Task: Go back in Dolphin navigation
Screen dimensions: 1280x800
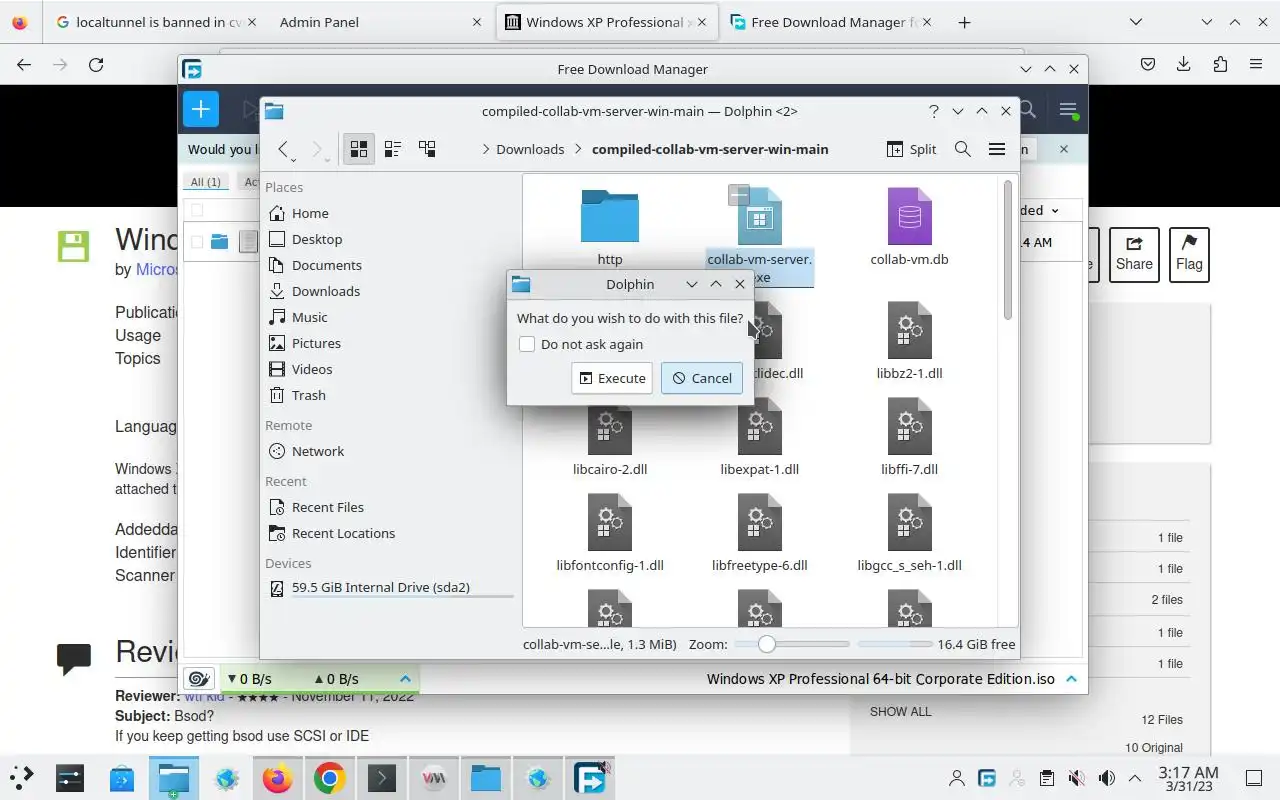Action: [283, 149]
